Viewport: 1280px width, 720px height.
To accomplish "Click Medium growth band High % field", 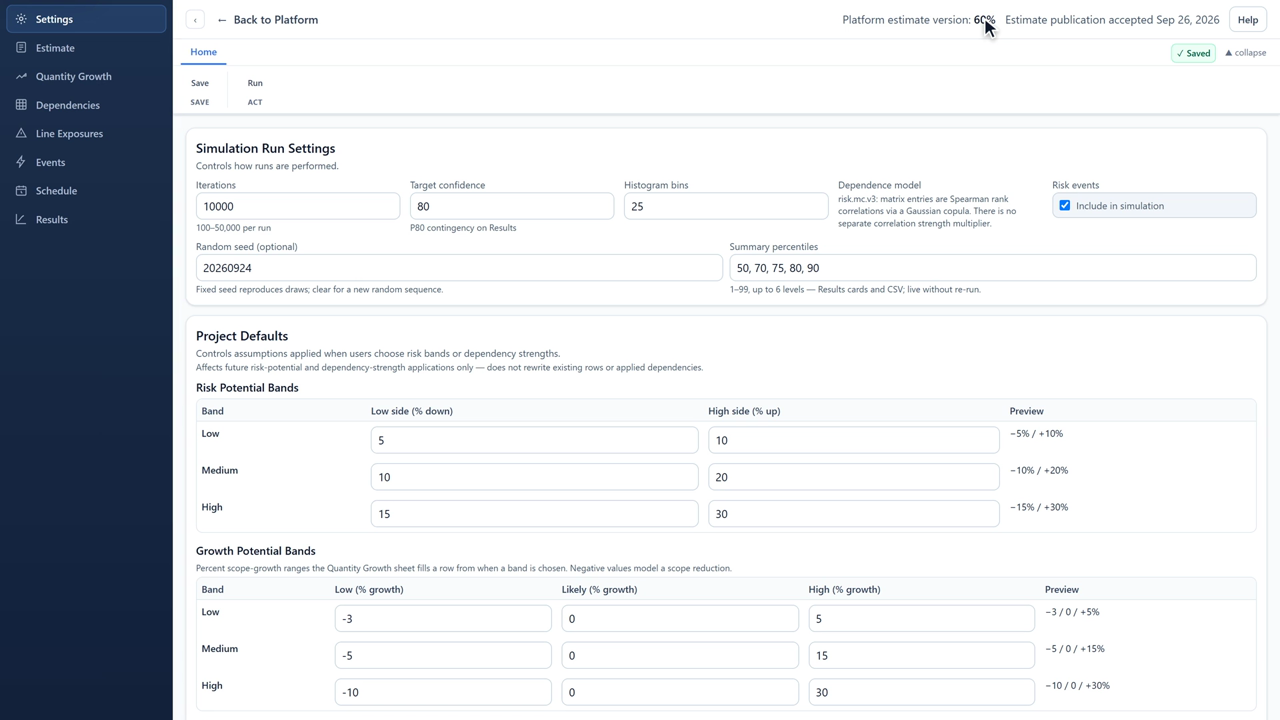I will tap(922, 655).
